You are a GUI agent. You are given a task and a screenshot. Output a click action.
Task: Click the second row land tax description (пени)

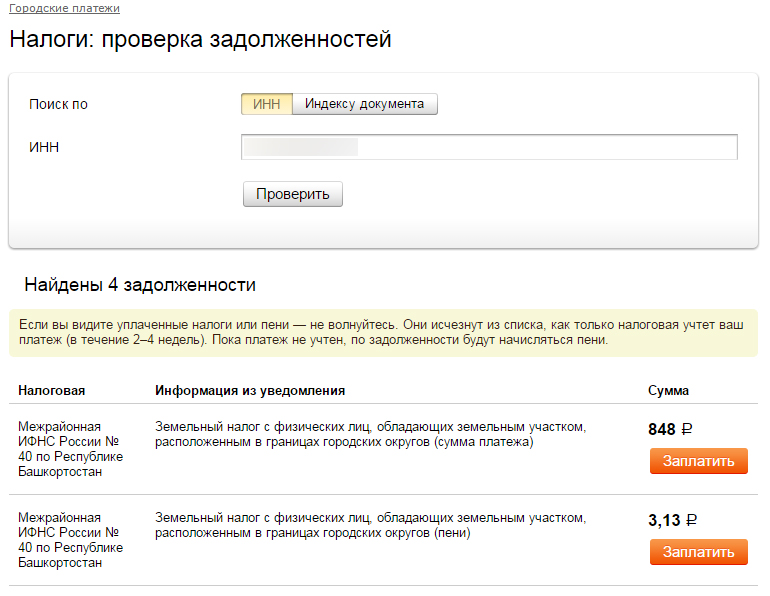coord(371,525)
